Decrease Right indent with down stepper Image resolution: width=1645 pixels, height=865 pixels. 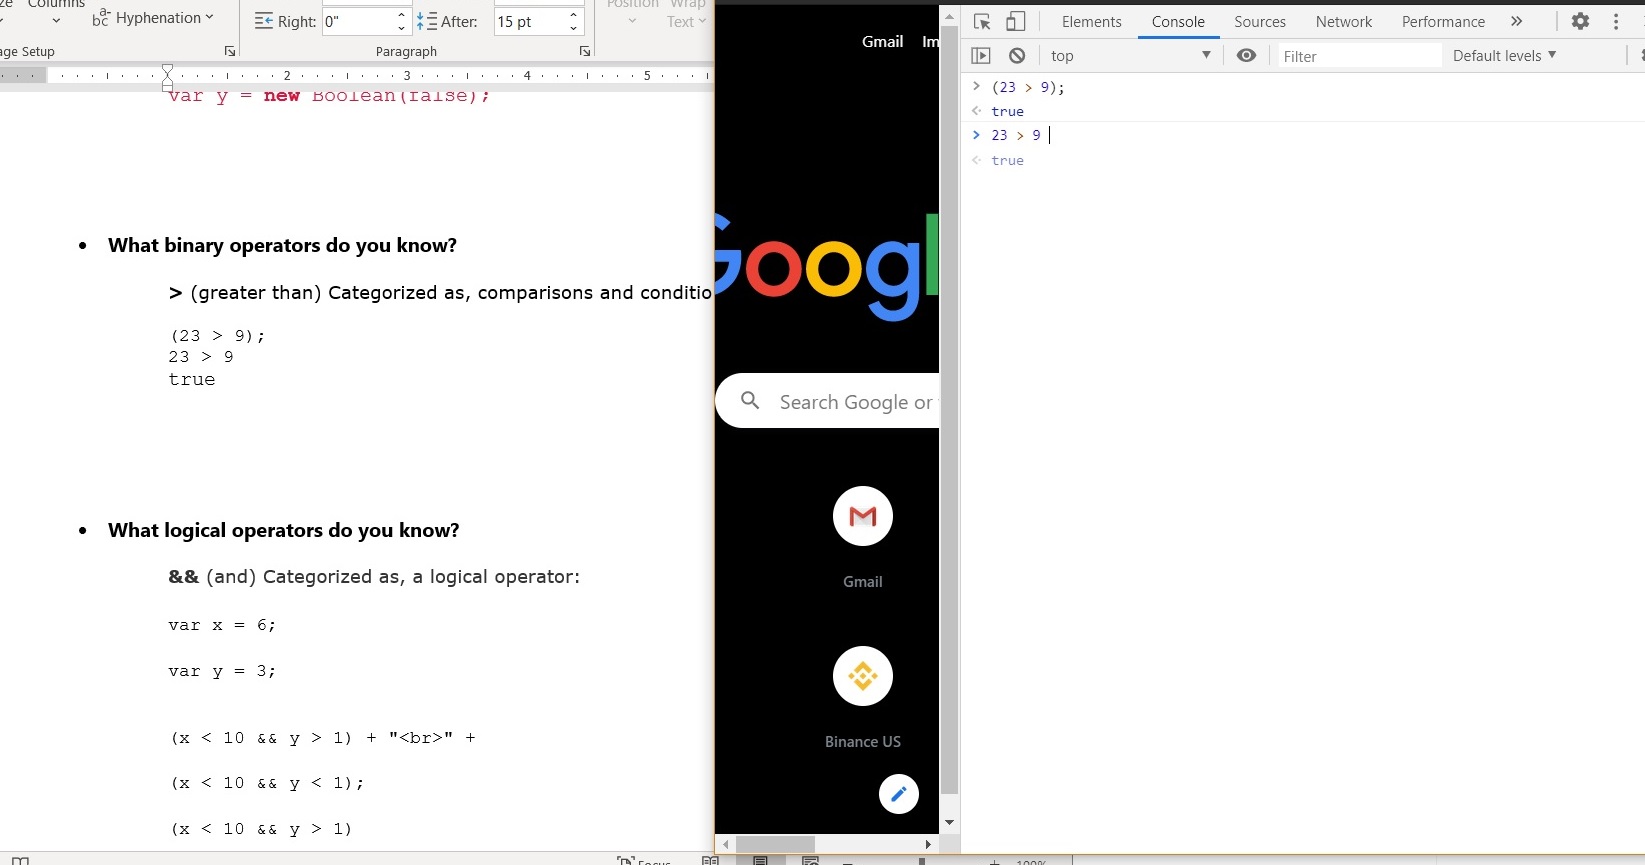[x=402, y=28]
